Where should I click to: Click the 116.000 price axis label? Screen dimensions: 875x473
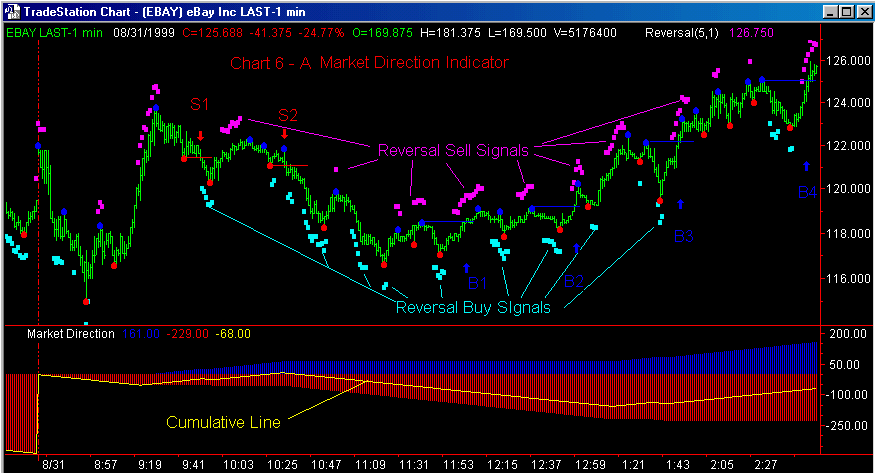pyautogui.click(x=848, y=278)
